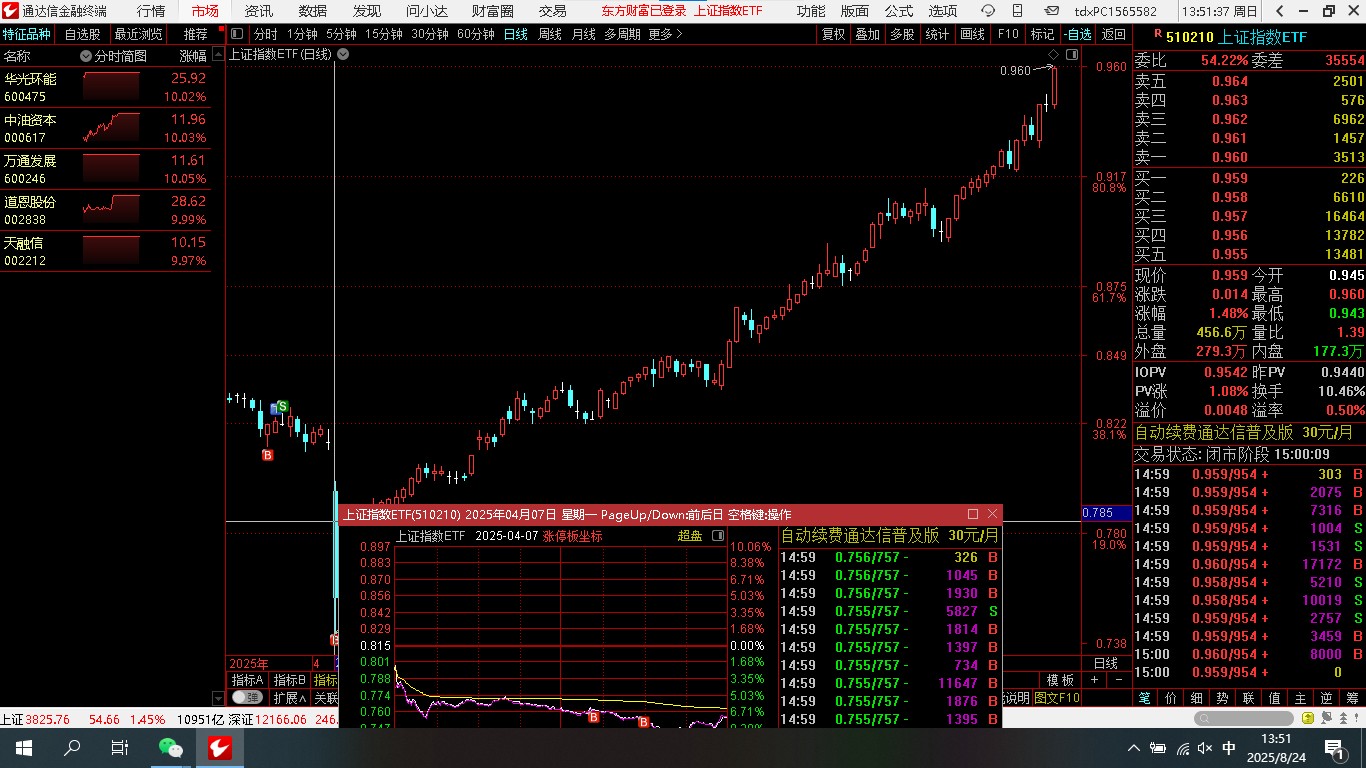This screenshot has width=1366, height=768.
Task: Click the 返回 return button
Action: coord(1113,34)
